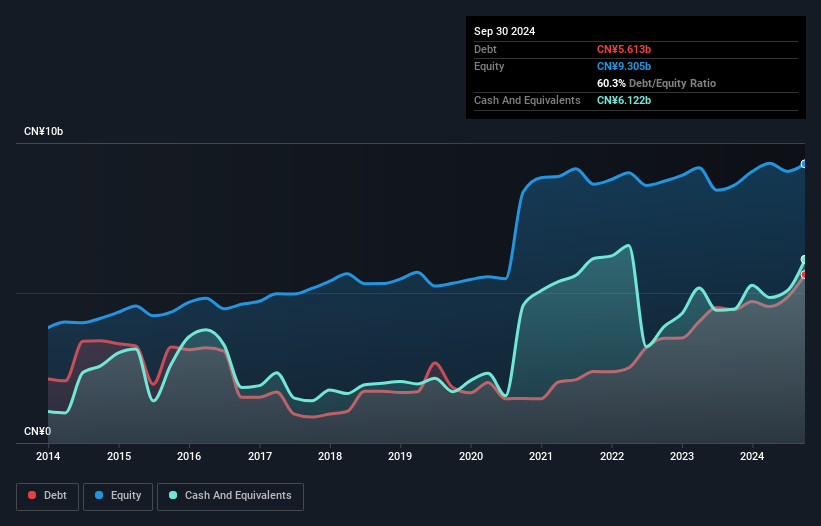Click the 2022 x-axis label
821x526 pixels.
pyautogui.click(x=612, y=456)
